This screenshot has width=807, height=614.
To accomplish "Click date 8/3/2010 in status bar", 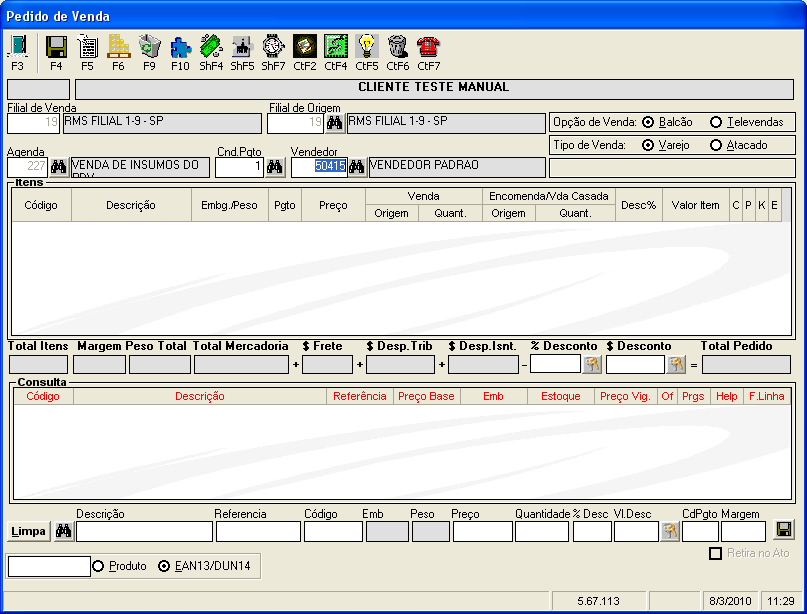I will coord(730,601).
